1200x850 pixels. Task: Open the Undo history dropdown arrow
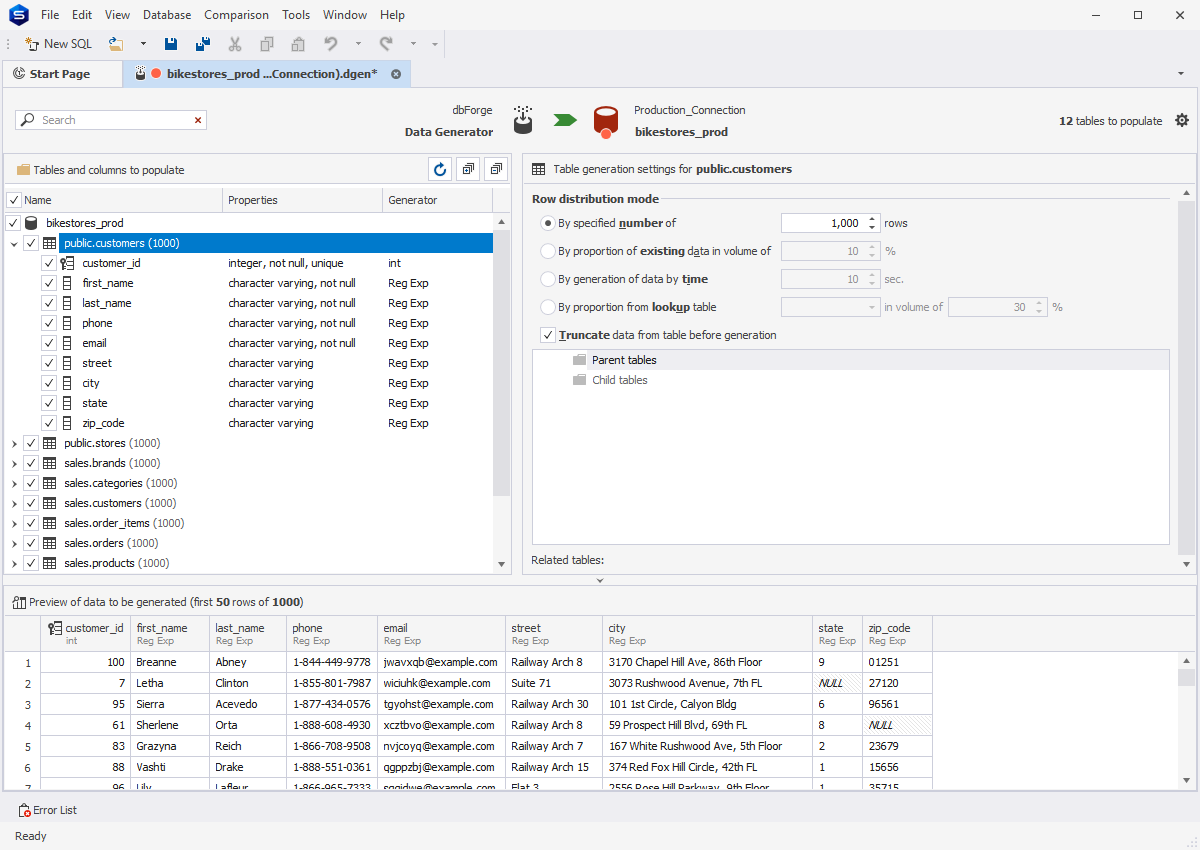coord(358,44)
